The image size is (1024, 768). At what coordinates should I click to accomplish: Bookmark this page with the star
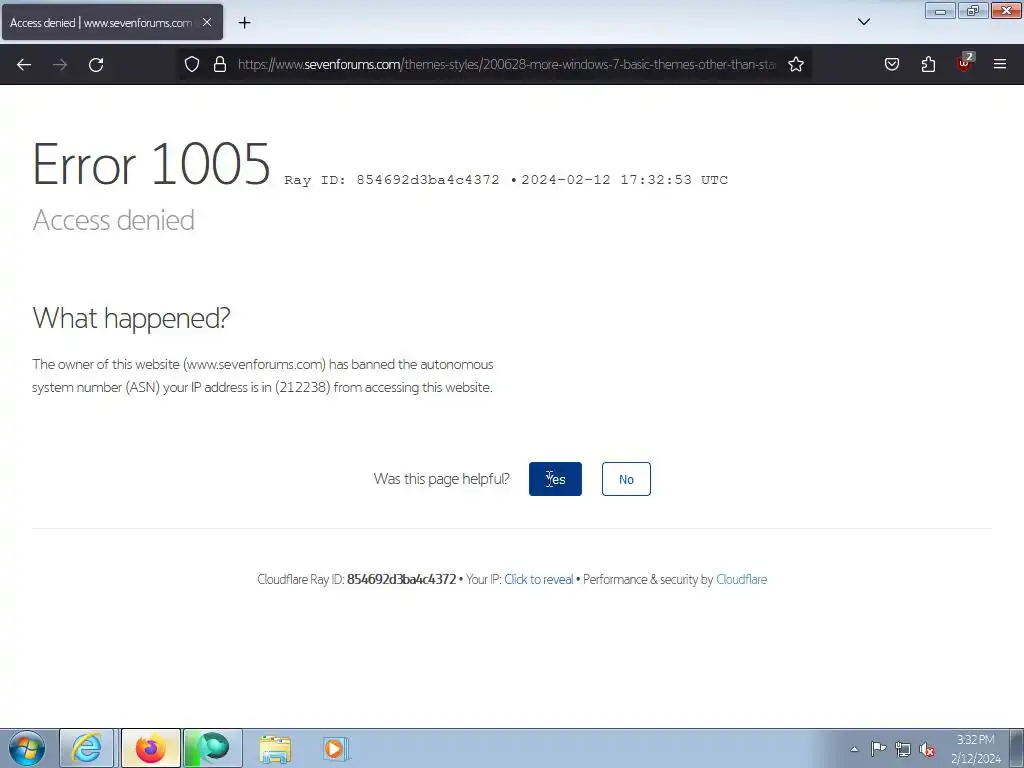click(795, 64)
